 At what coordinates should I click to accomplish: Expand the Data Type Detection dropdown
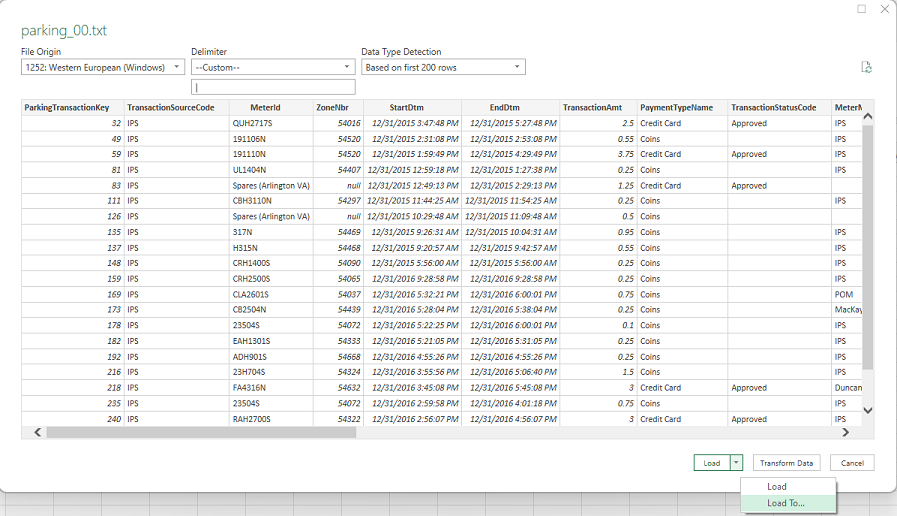coord(443,67)
